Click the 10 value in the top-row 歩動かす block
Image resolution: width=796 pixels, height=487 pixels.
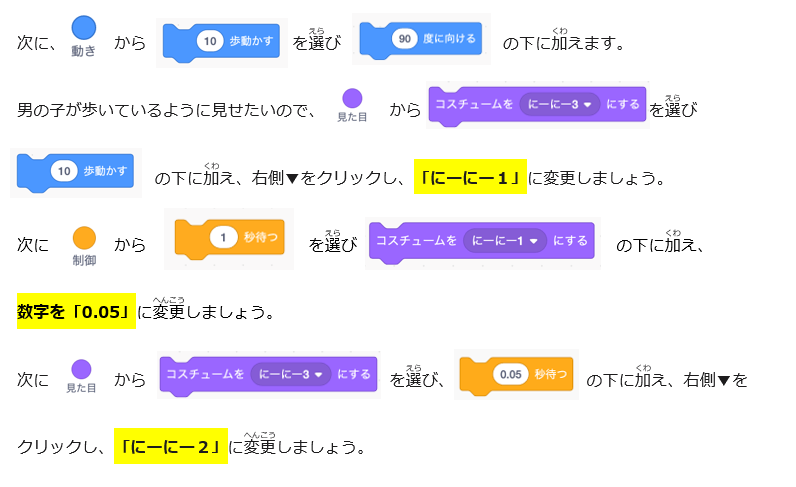coord(209,41)
